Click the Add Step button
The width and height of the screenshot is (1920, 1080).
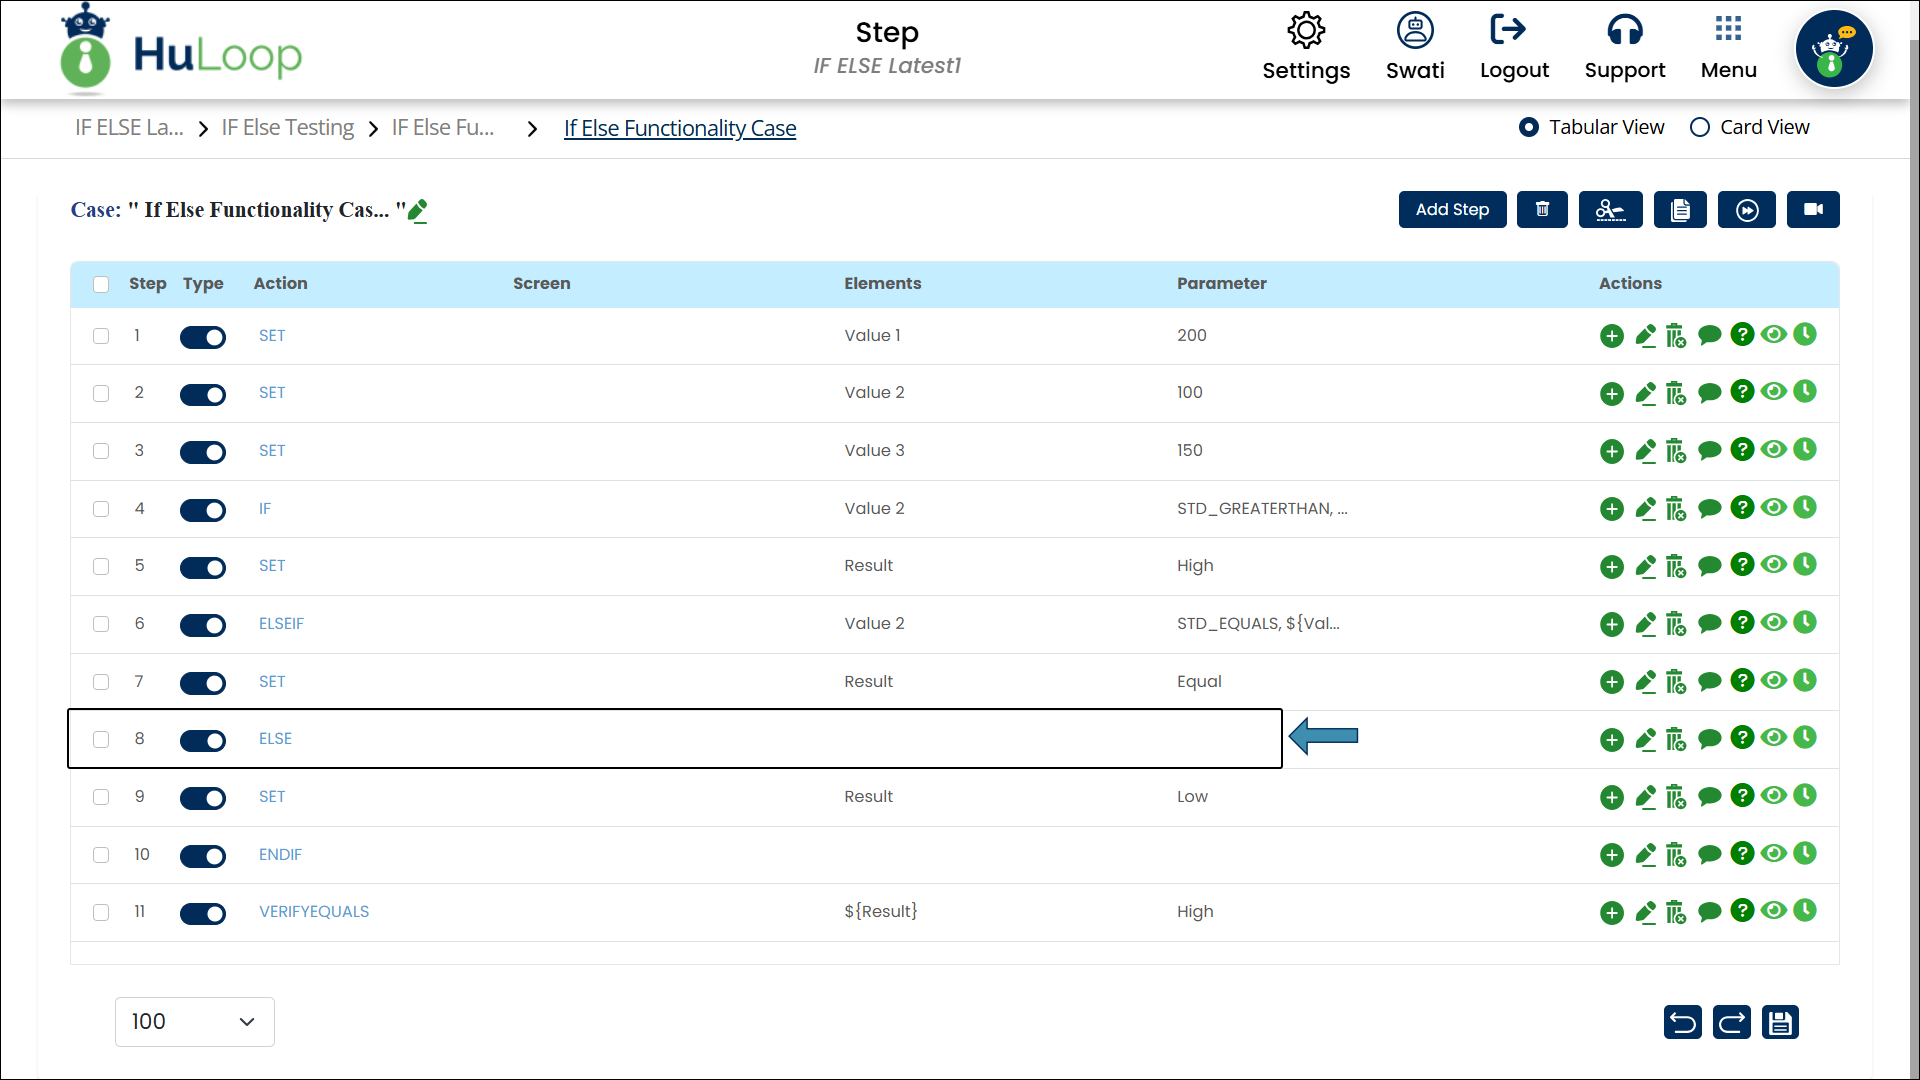tap(1452, 209)
